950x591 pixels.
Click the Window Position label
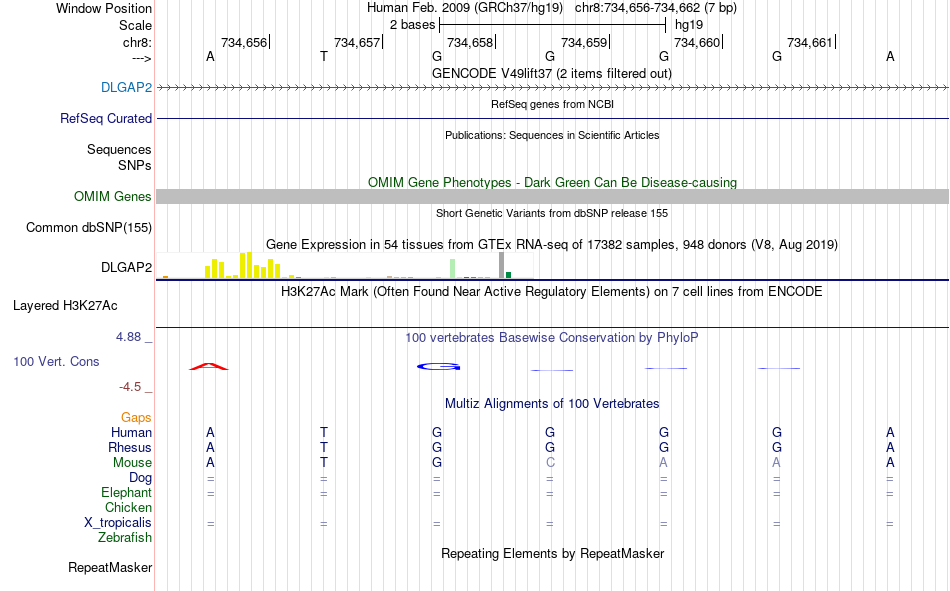point(104,8)
